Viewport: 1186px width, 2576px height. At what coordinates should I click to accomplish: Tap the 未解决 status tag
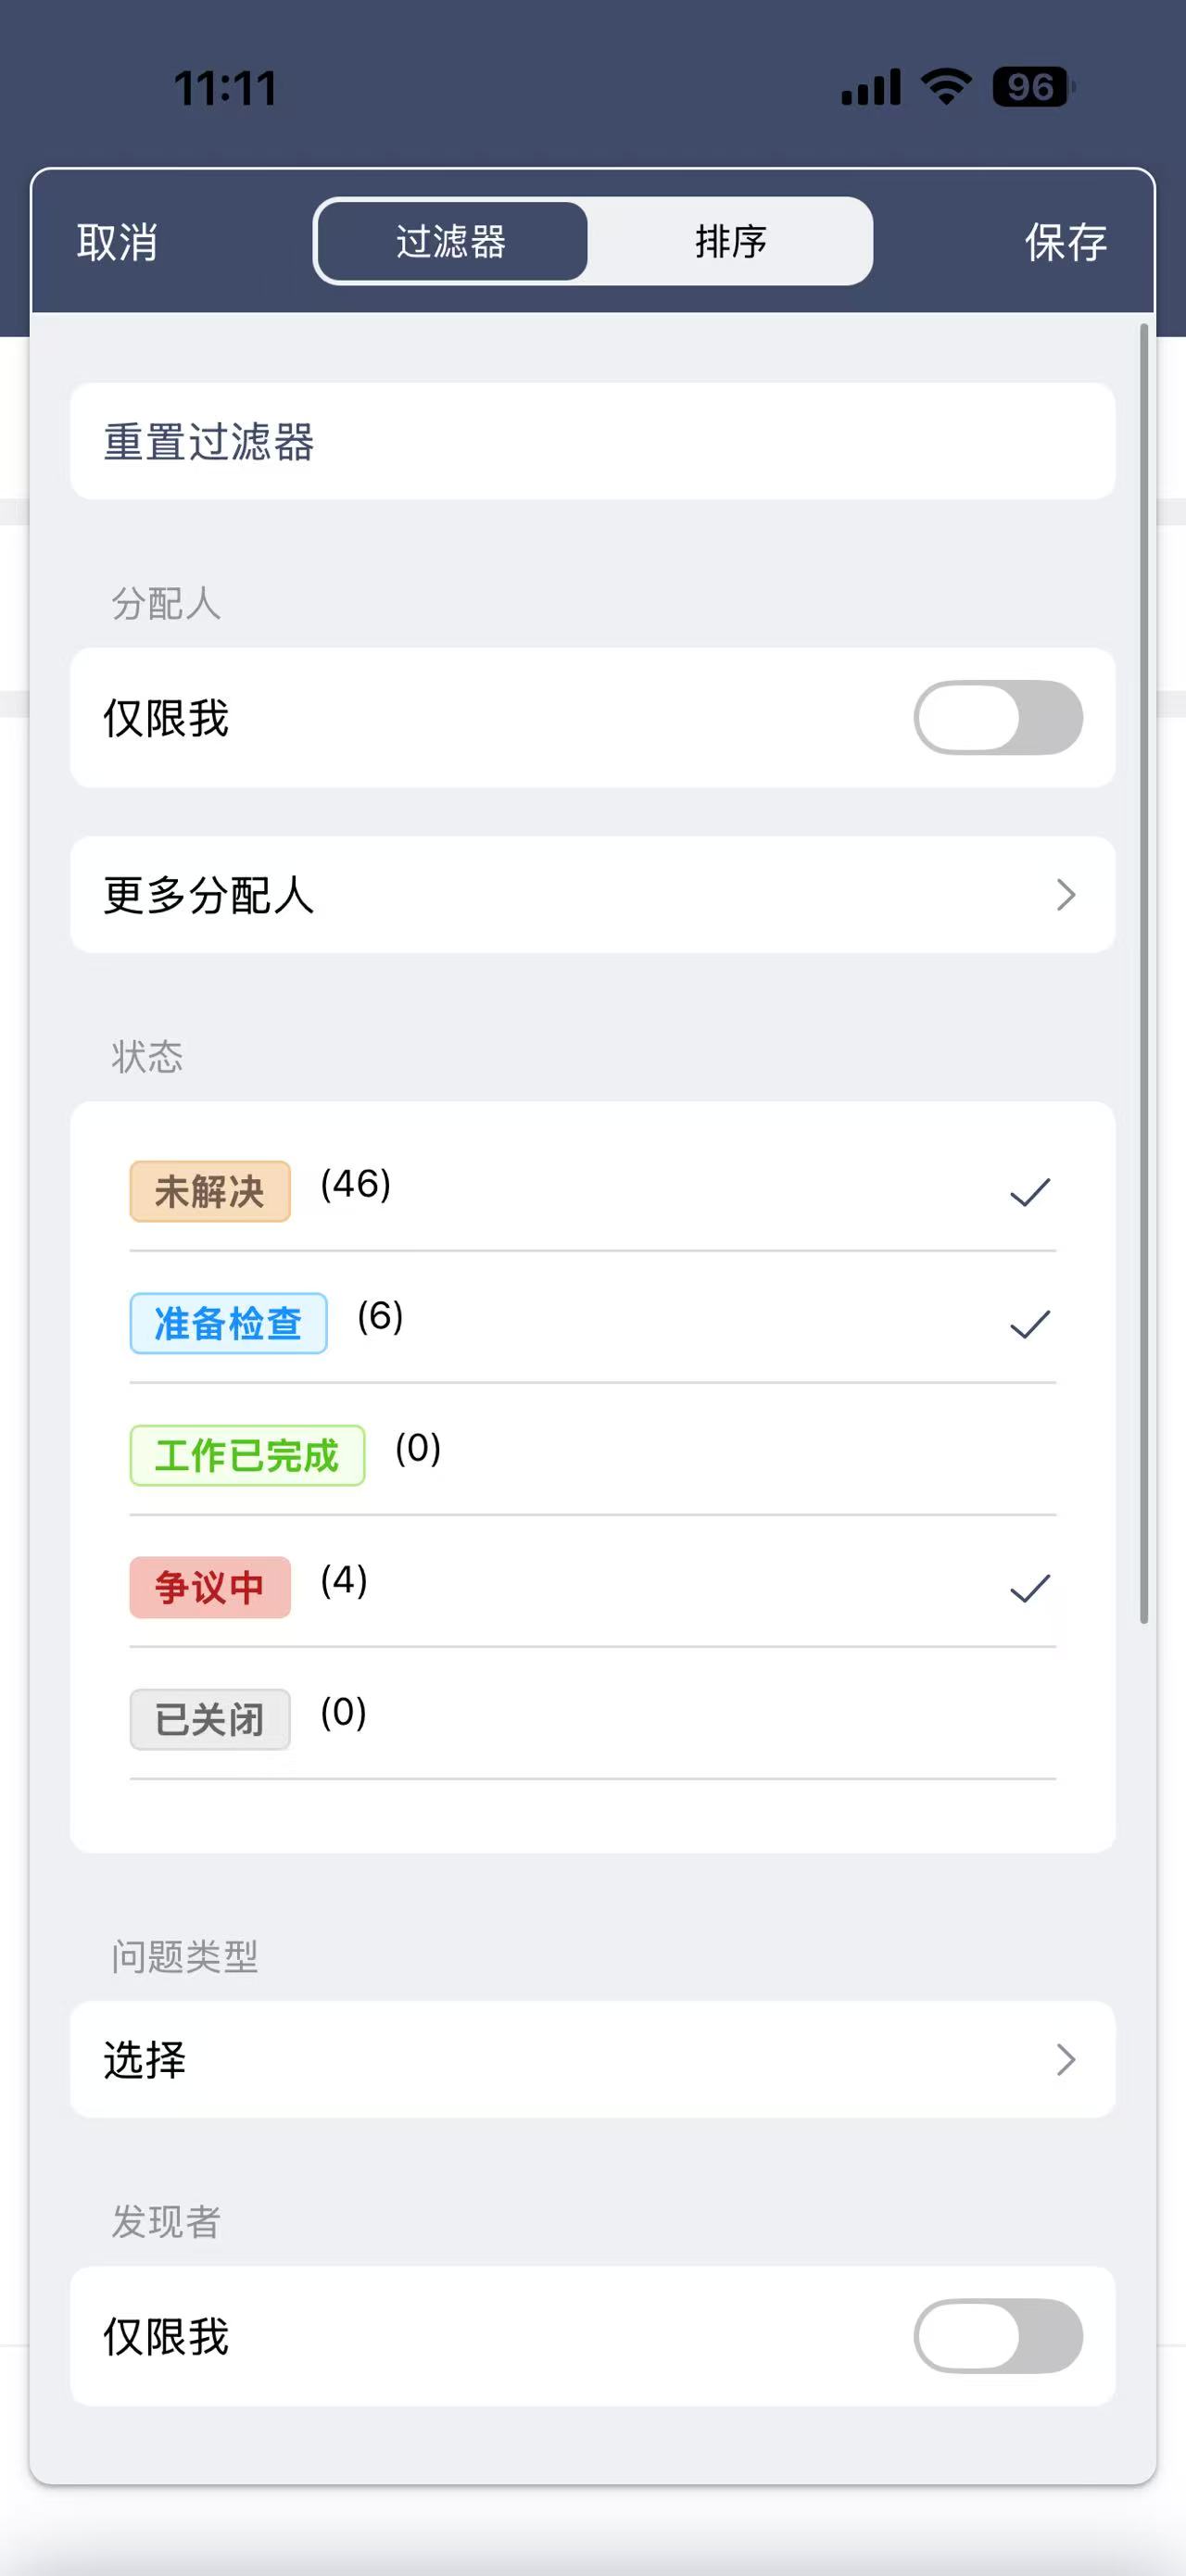coord(210,1191)
